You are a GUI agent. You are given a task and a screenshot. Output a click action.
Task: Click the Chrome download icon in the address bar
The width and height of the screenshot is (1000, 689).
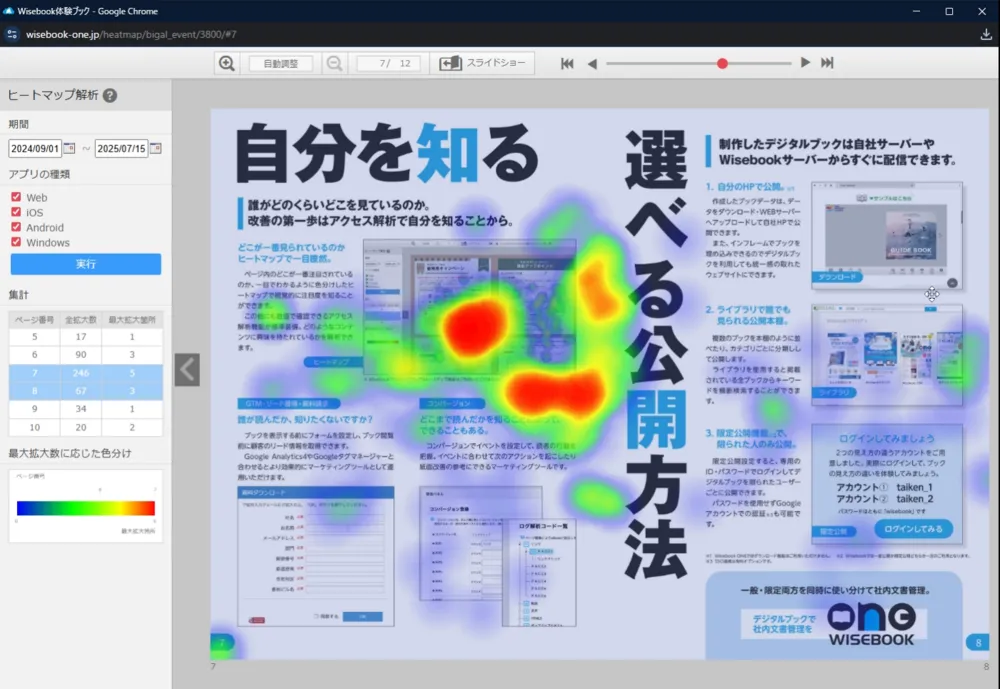[986, 34]
